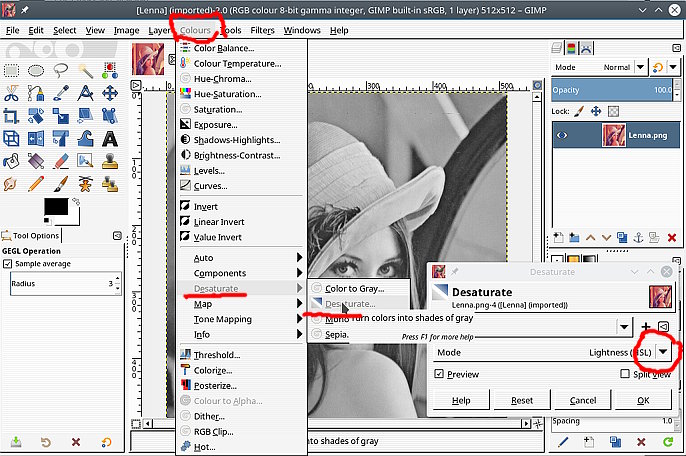
Task: Select the Pencil tool
Action: [36, 184]
